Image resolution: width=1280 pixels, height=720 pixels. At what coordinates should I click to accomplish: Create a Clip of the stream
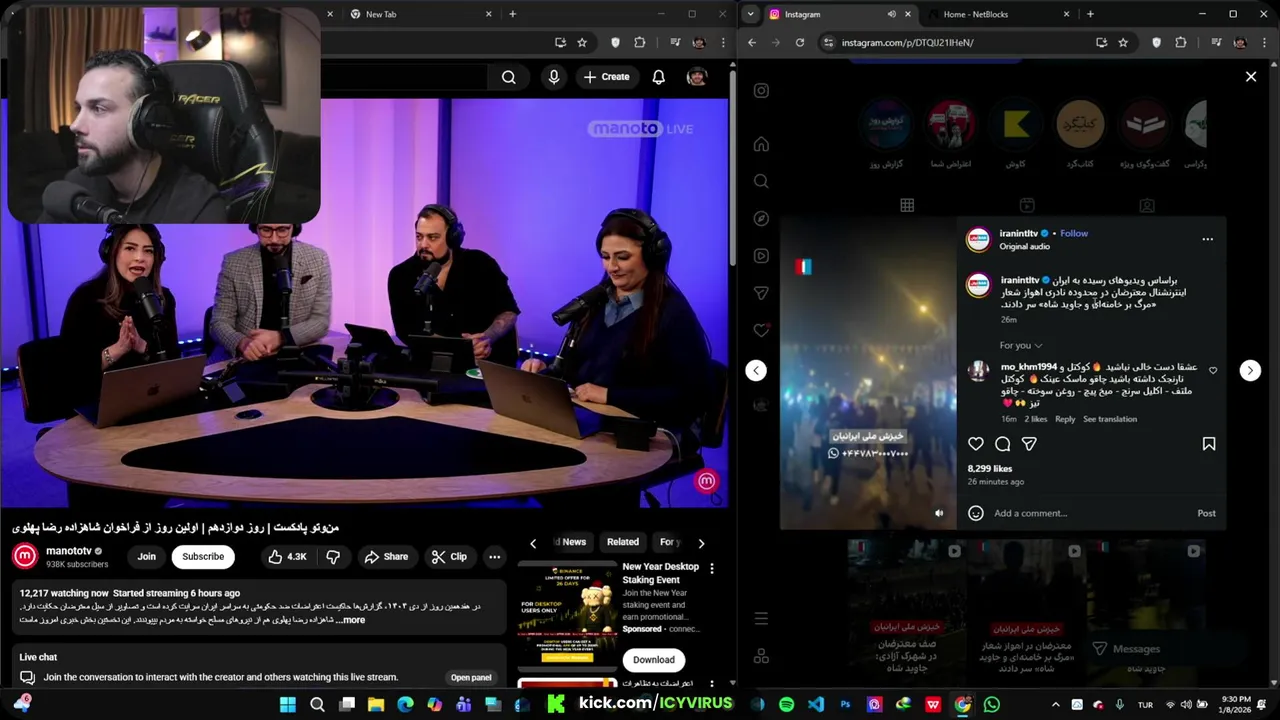point(448,557)
